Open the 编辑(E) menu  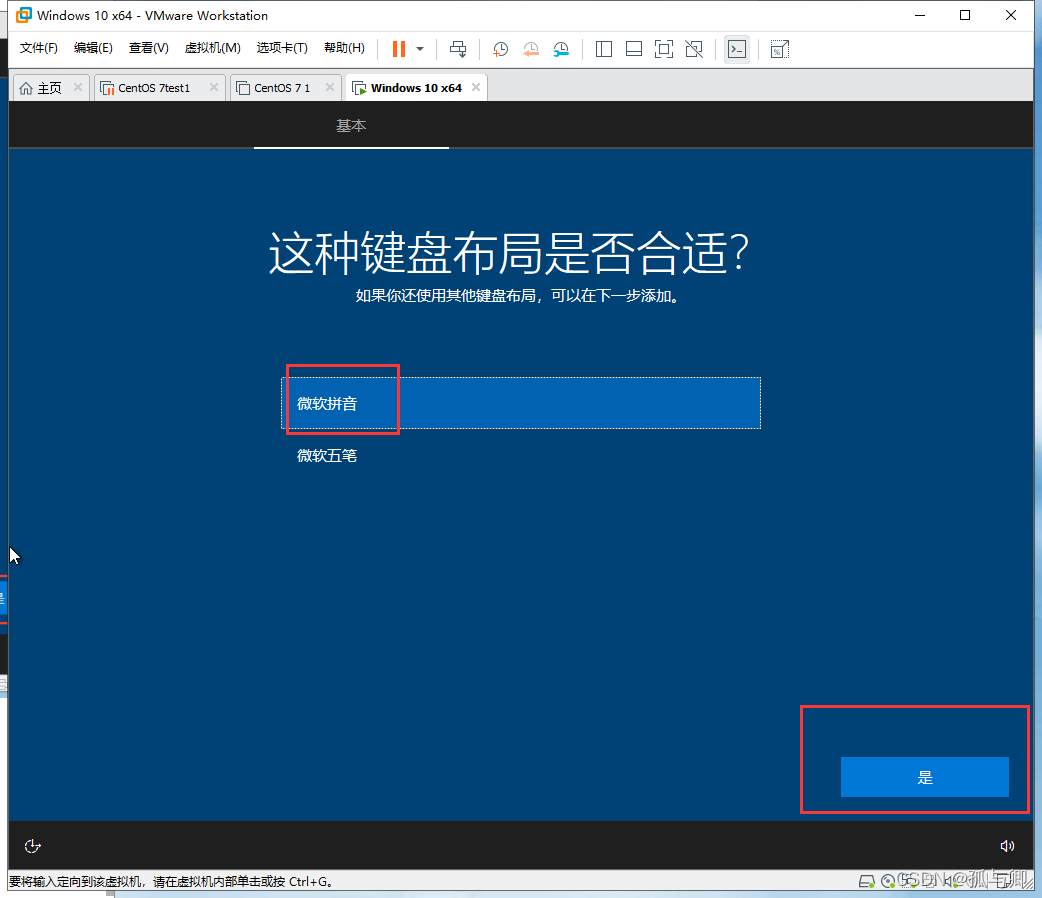click(x=93, y=48)
